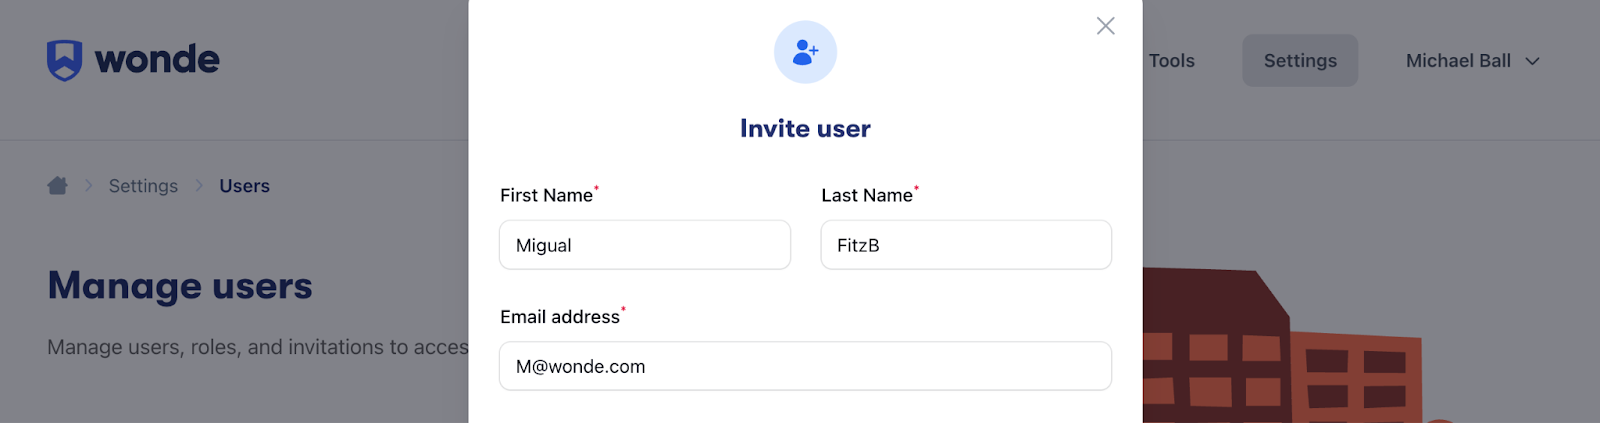The width and height of the screenshot is (1600, 423).
Task: Click the chevron arrow beside Michael Ball
Action: pos(1532,61)
